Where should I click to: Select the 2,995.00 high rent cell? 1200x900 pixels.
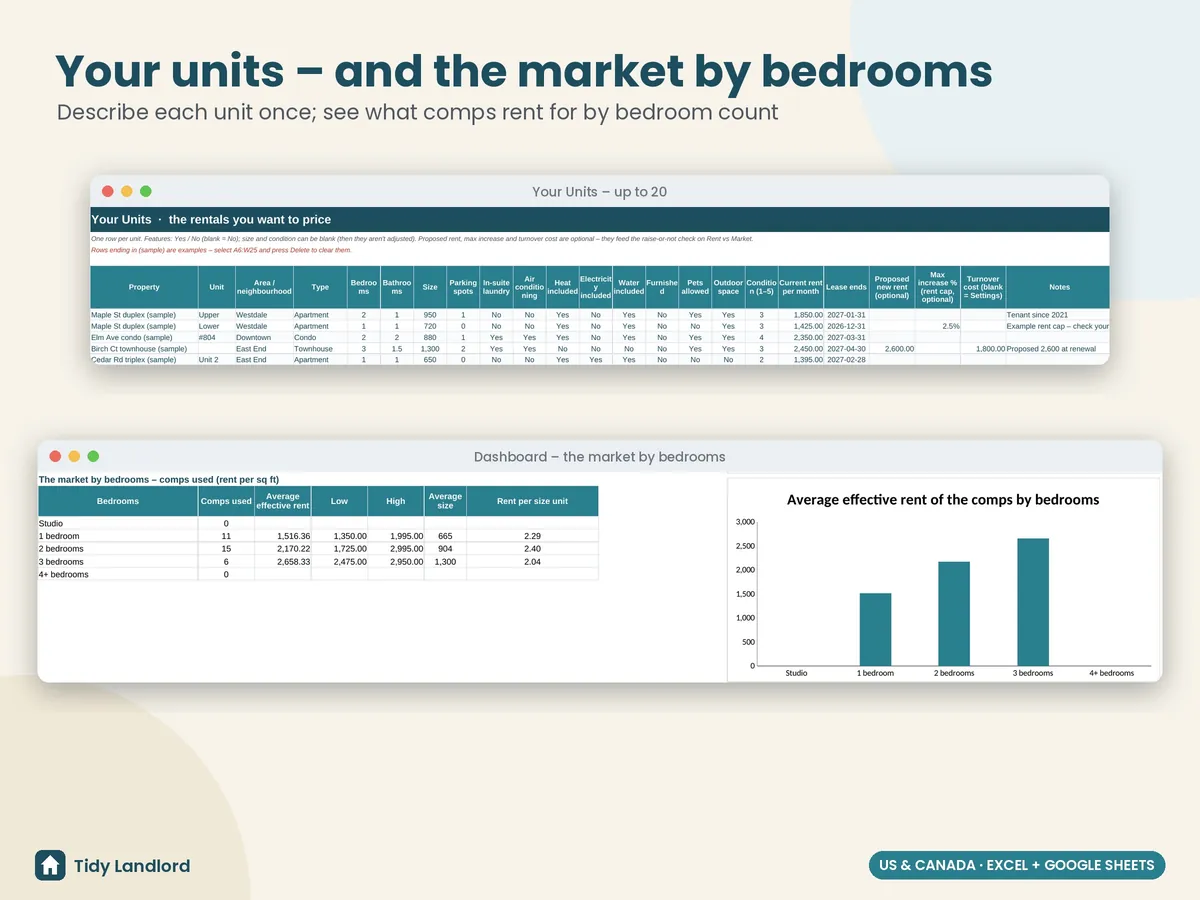coord(396,549)
